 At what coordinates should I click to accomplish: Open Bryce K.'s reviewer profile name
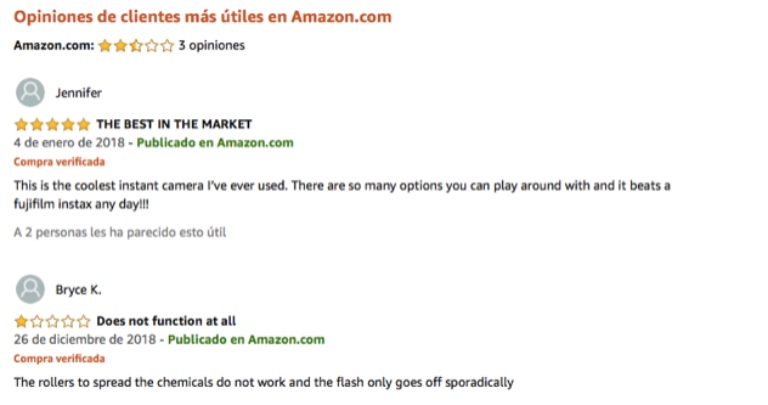(x=78, y=290)
